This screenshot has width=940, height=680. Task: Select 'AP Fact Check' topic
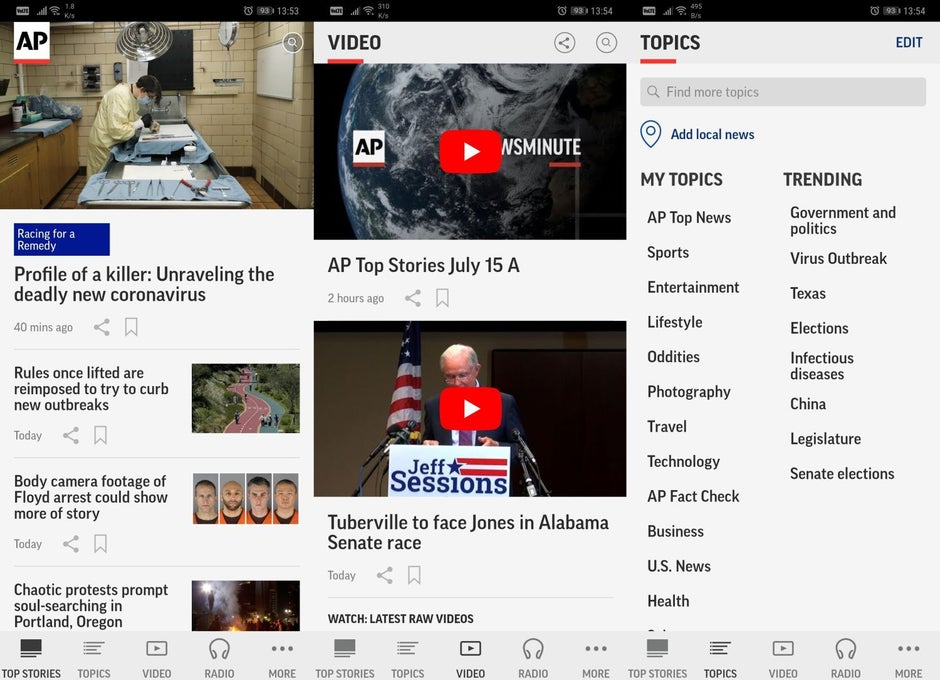693,496
